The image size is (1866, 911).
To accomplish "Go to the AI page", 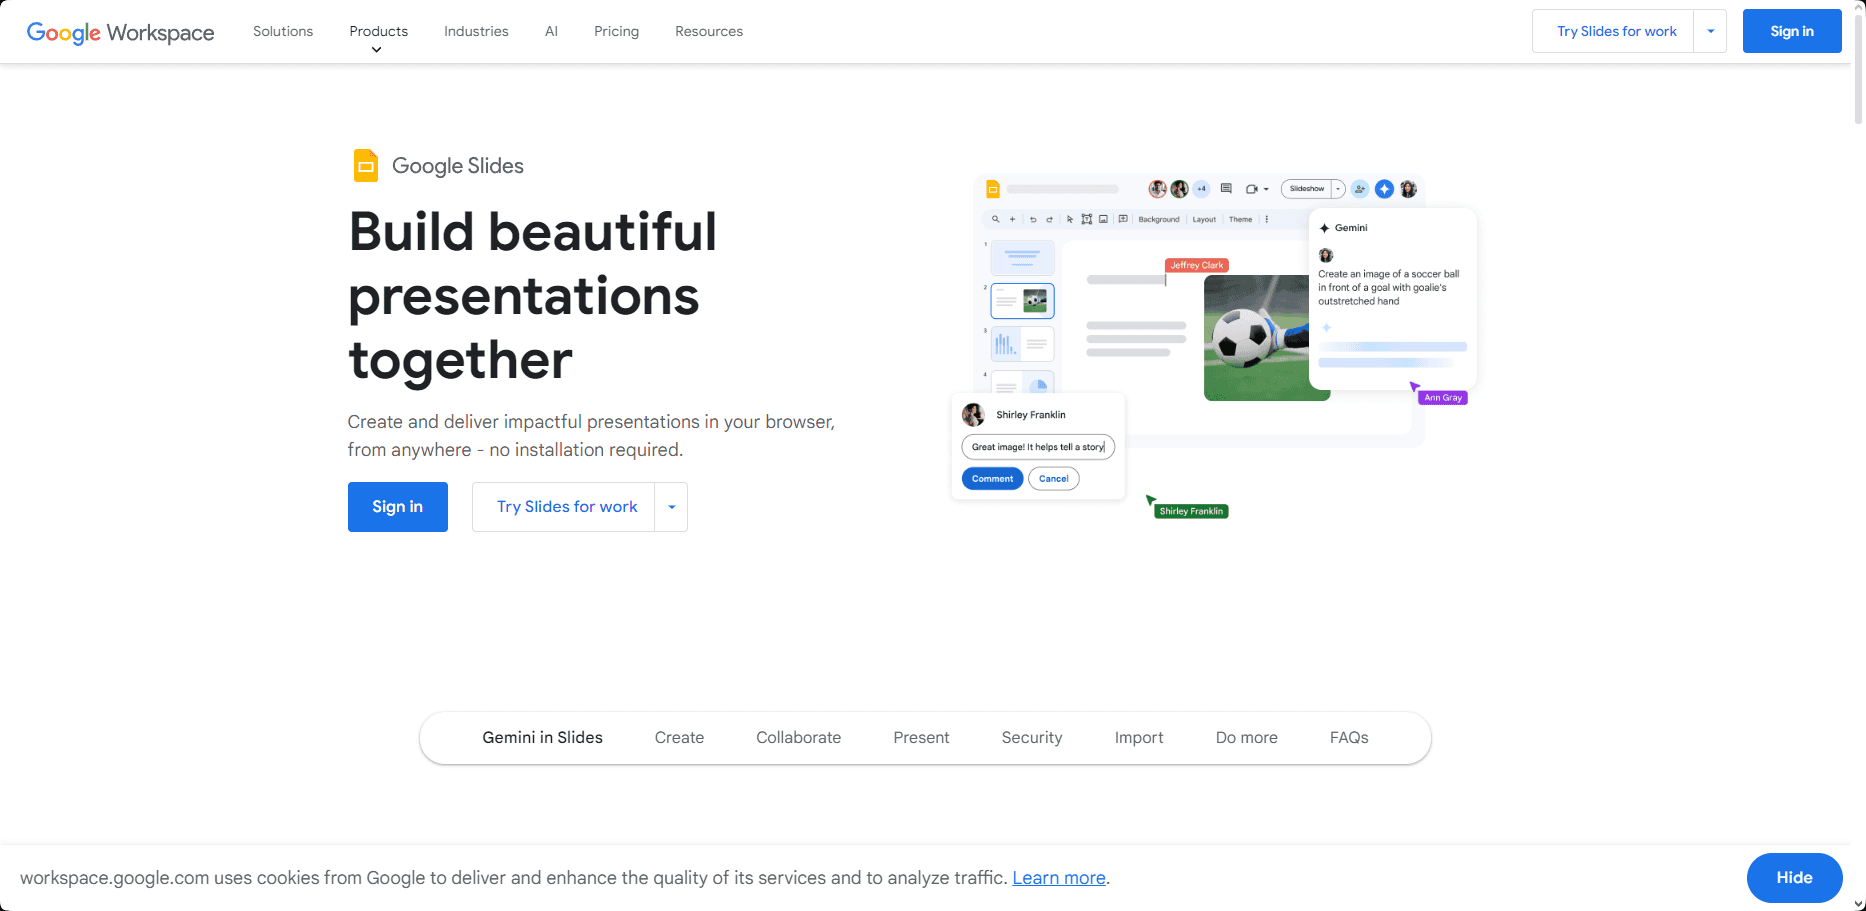I will tap(551, 31).
